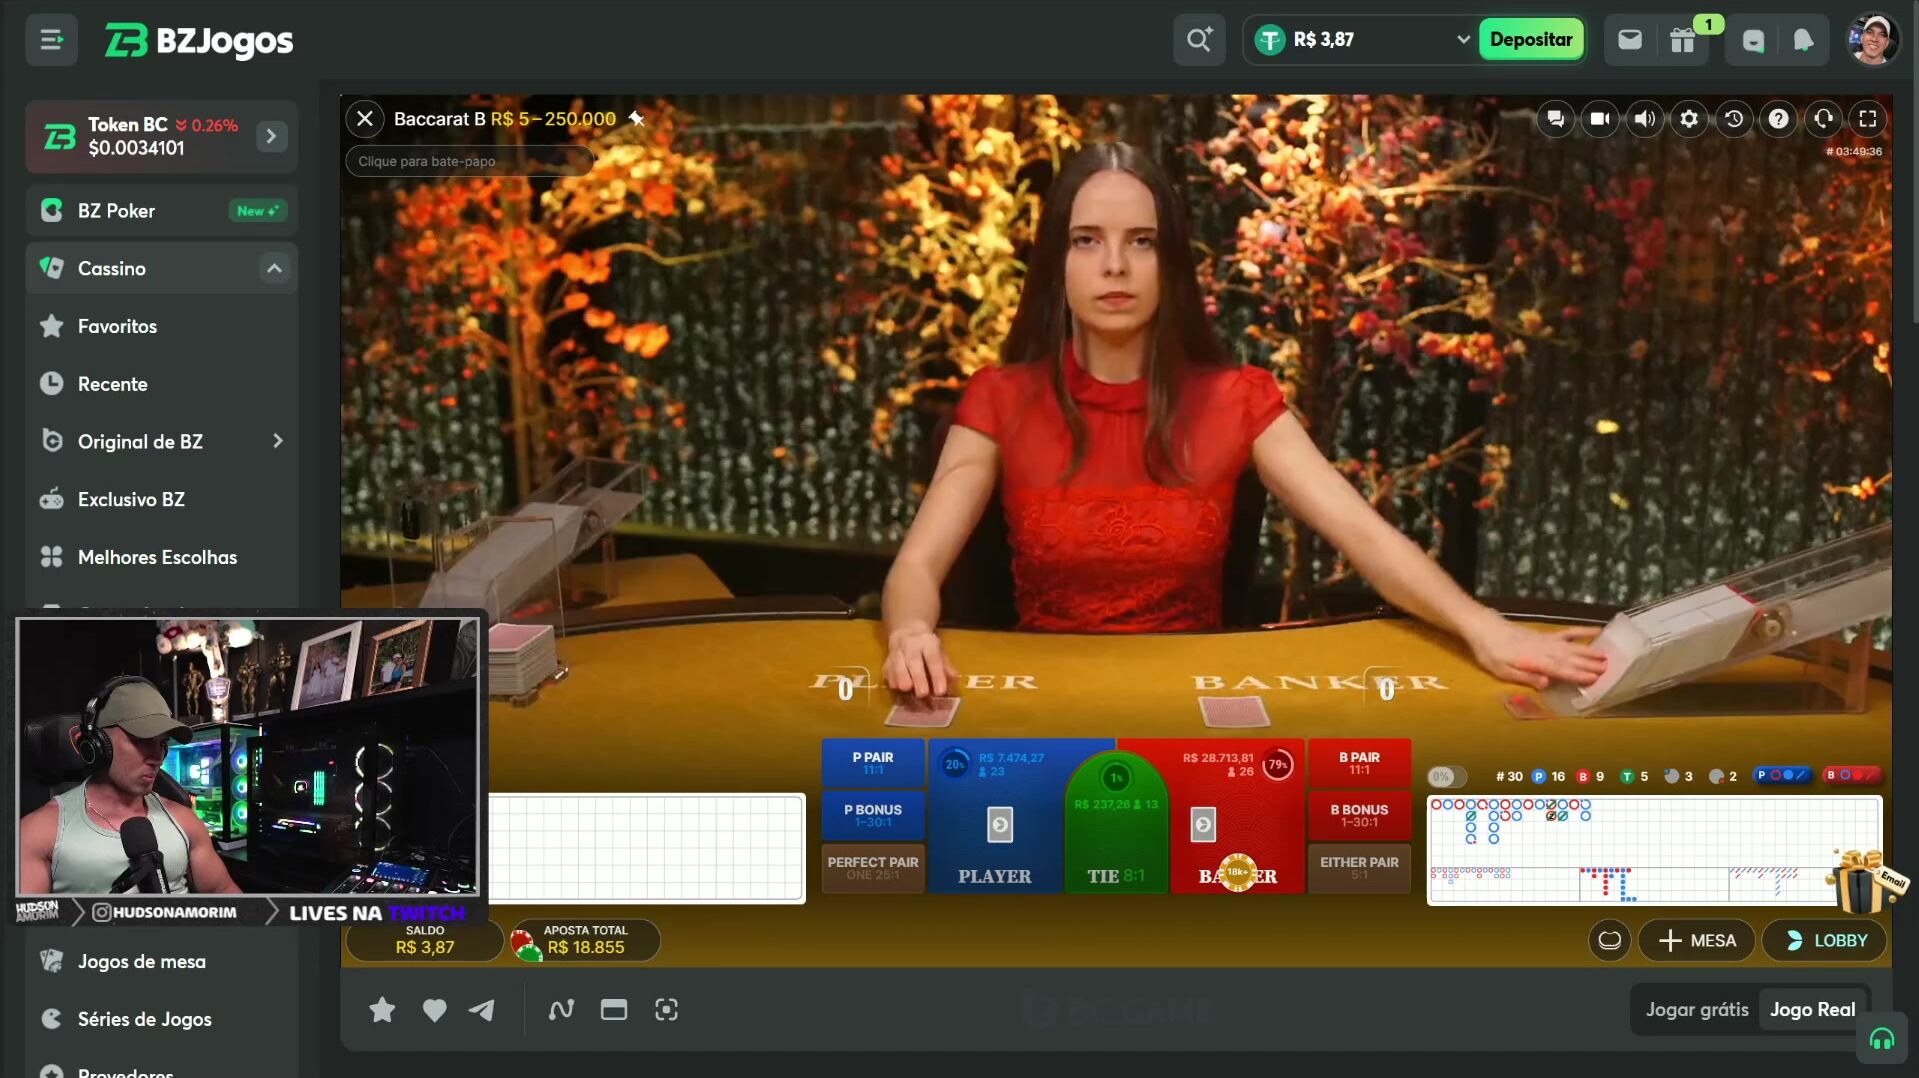Open the game chat icon in video toolbar
This screenshot has width=1919, height=1078.
tap(1555, 119)
